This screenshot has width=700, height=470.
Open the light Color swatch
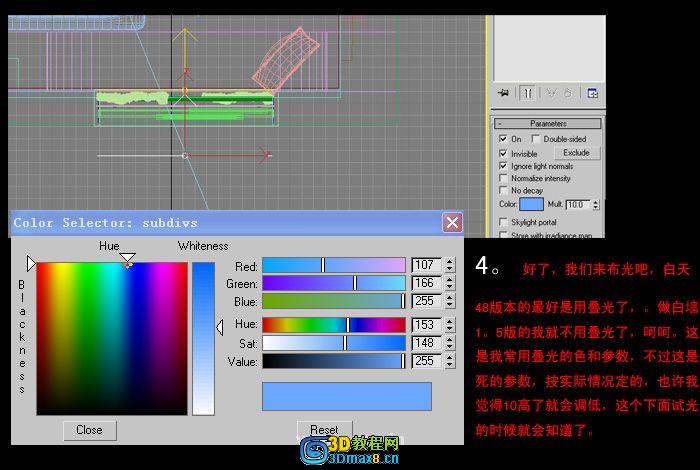tap(531, 204)
